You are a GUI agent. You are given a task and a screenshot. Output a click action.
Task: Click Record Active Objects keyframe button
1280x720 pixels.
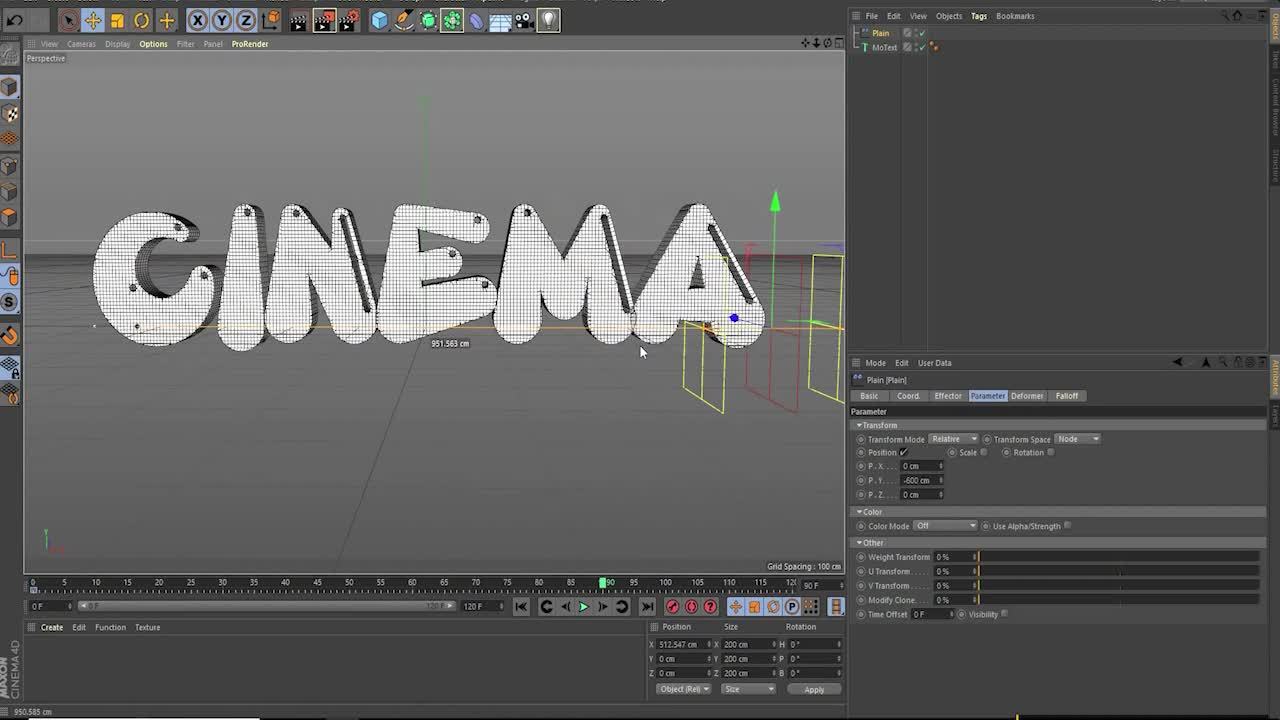[x=673, y=606]
